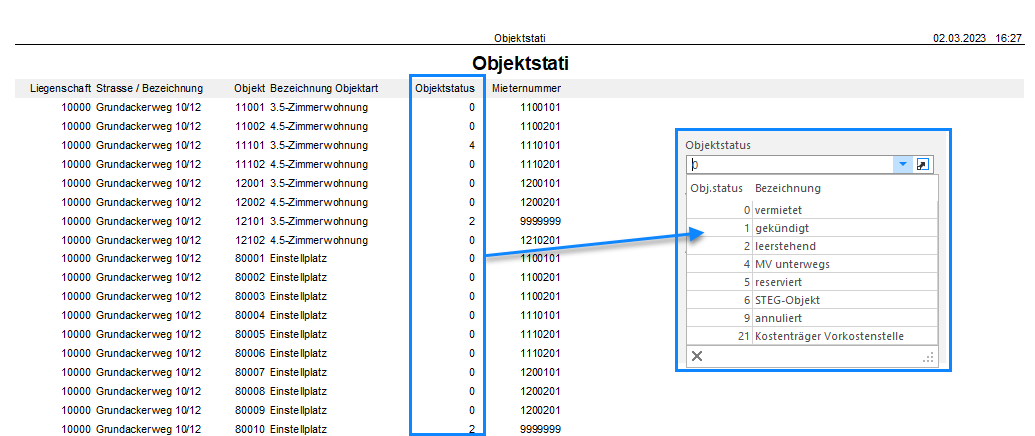This screenshot has height=436, width=1035.
Task: Click status value 2 in object 12101 row
Action: (472, 221)
